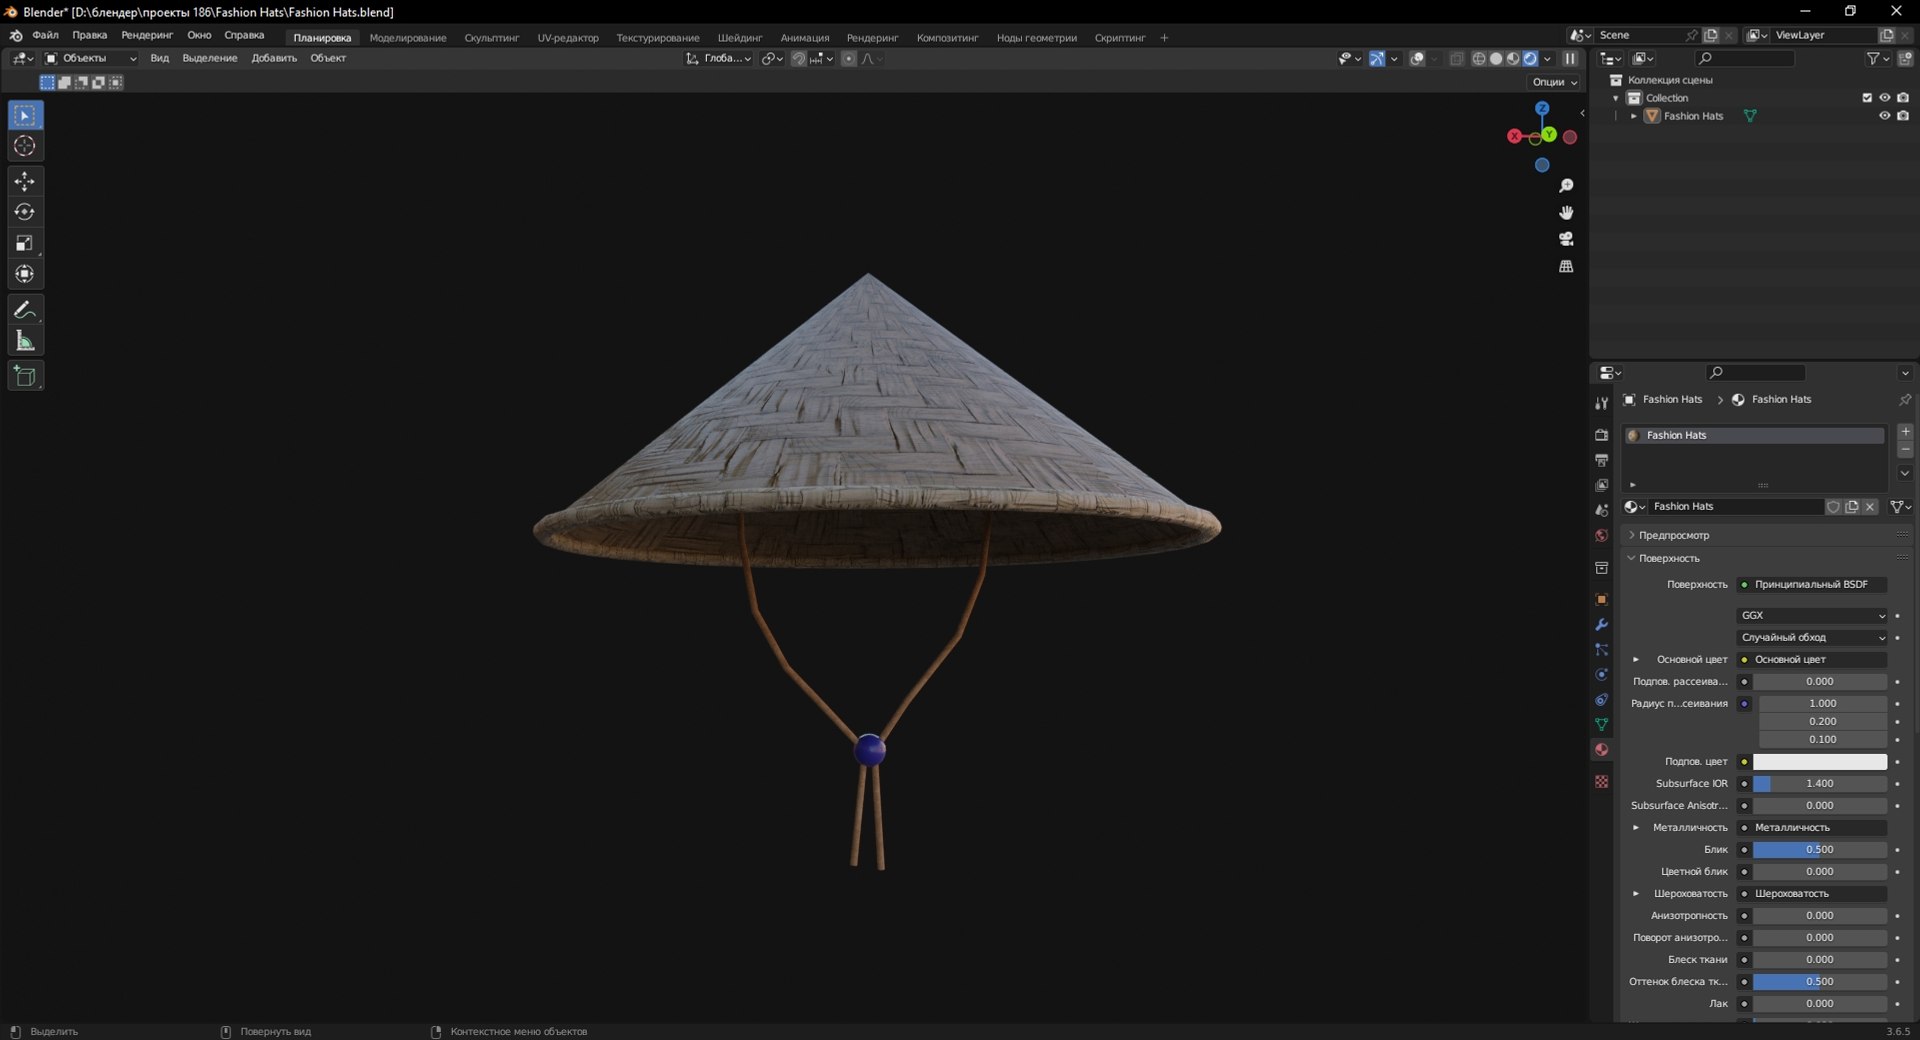Open the Texture properties checker tab
Image resolution: width=1920 pixels, height=1040 pixels.
click(1601, 781)
